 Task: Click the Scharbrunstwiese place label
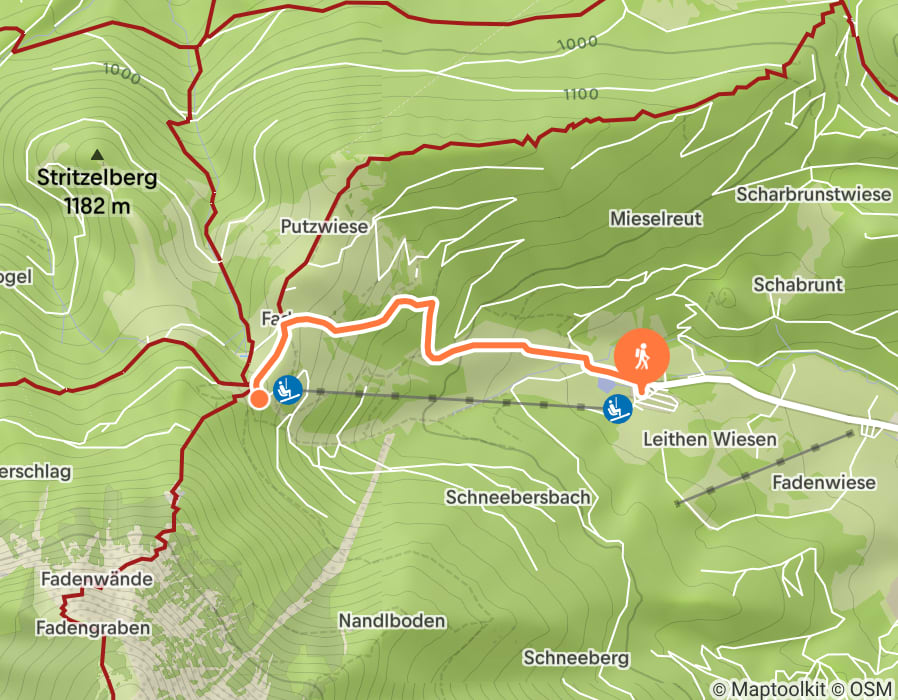tap(814, 194)
